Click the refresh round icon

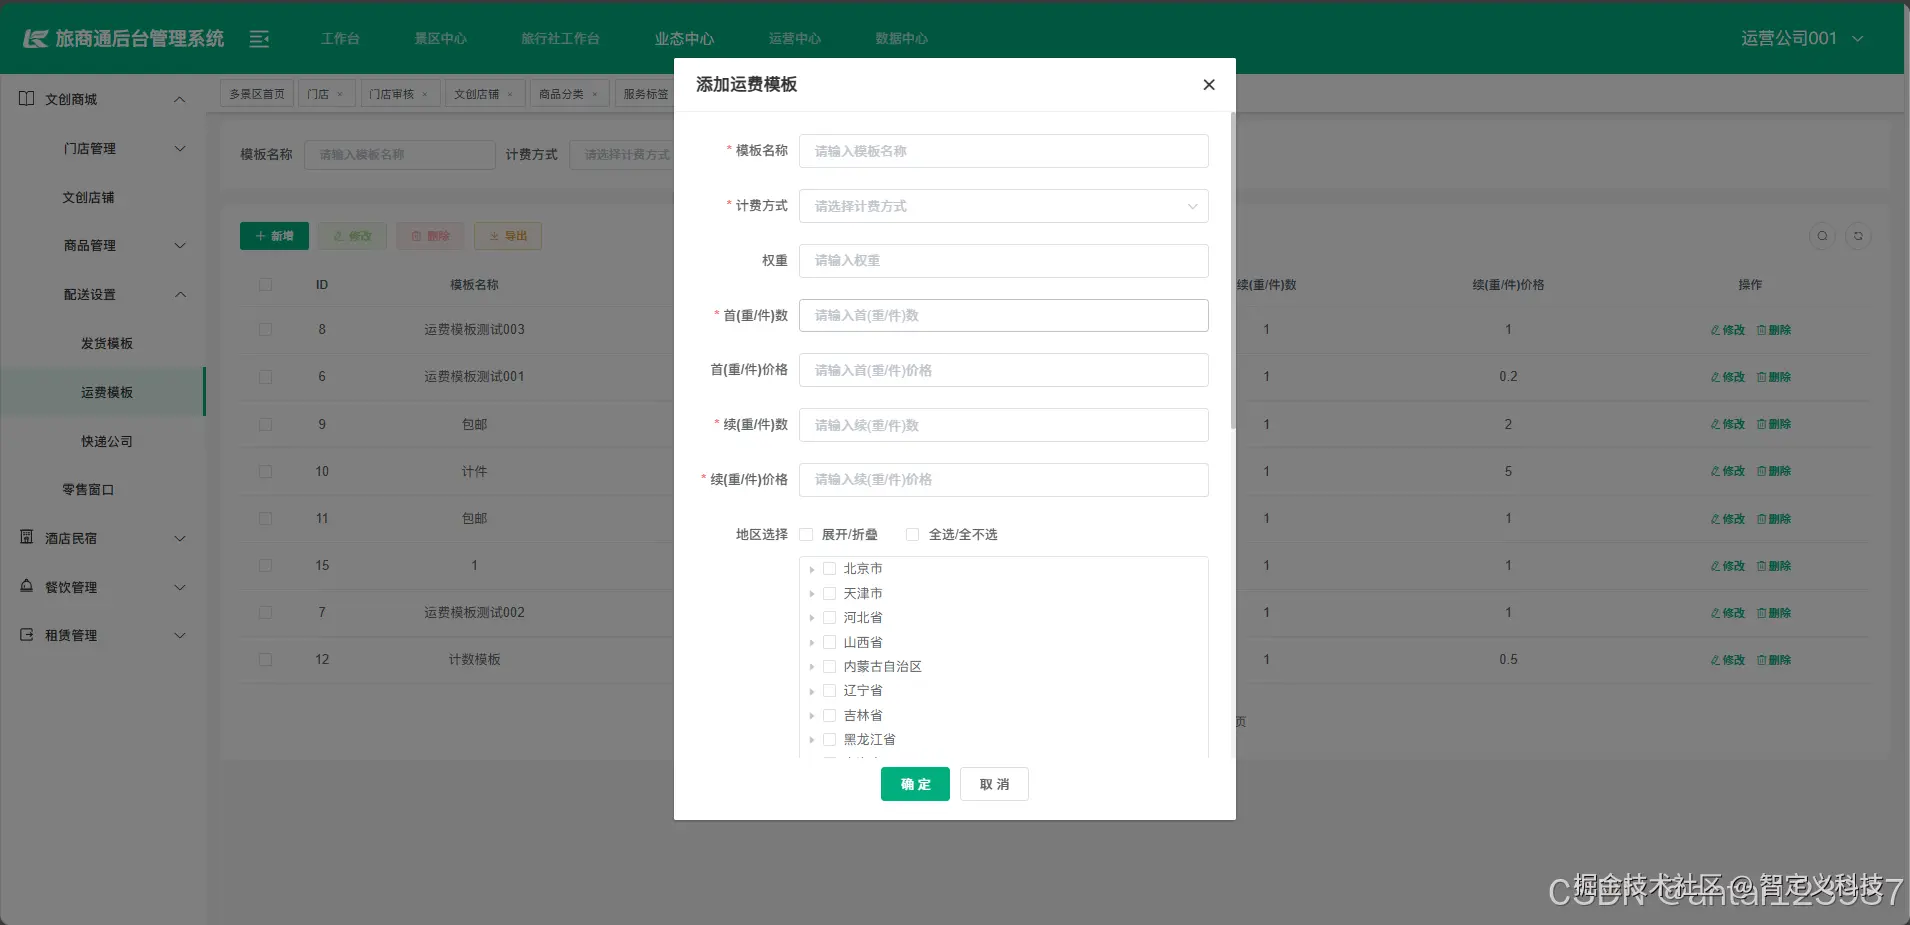[1858, 236]
